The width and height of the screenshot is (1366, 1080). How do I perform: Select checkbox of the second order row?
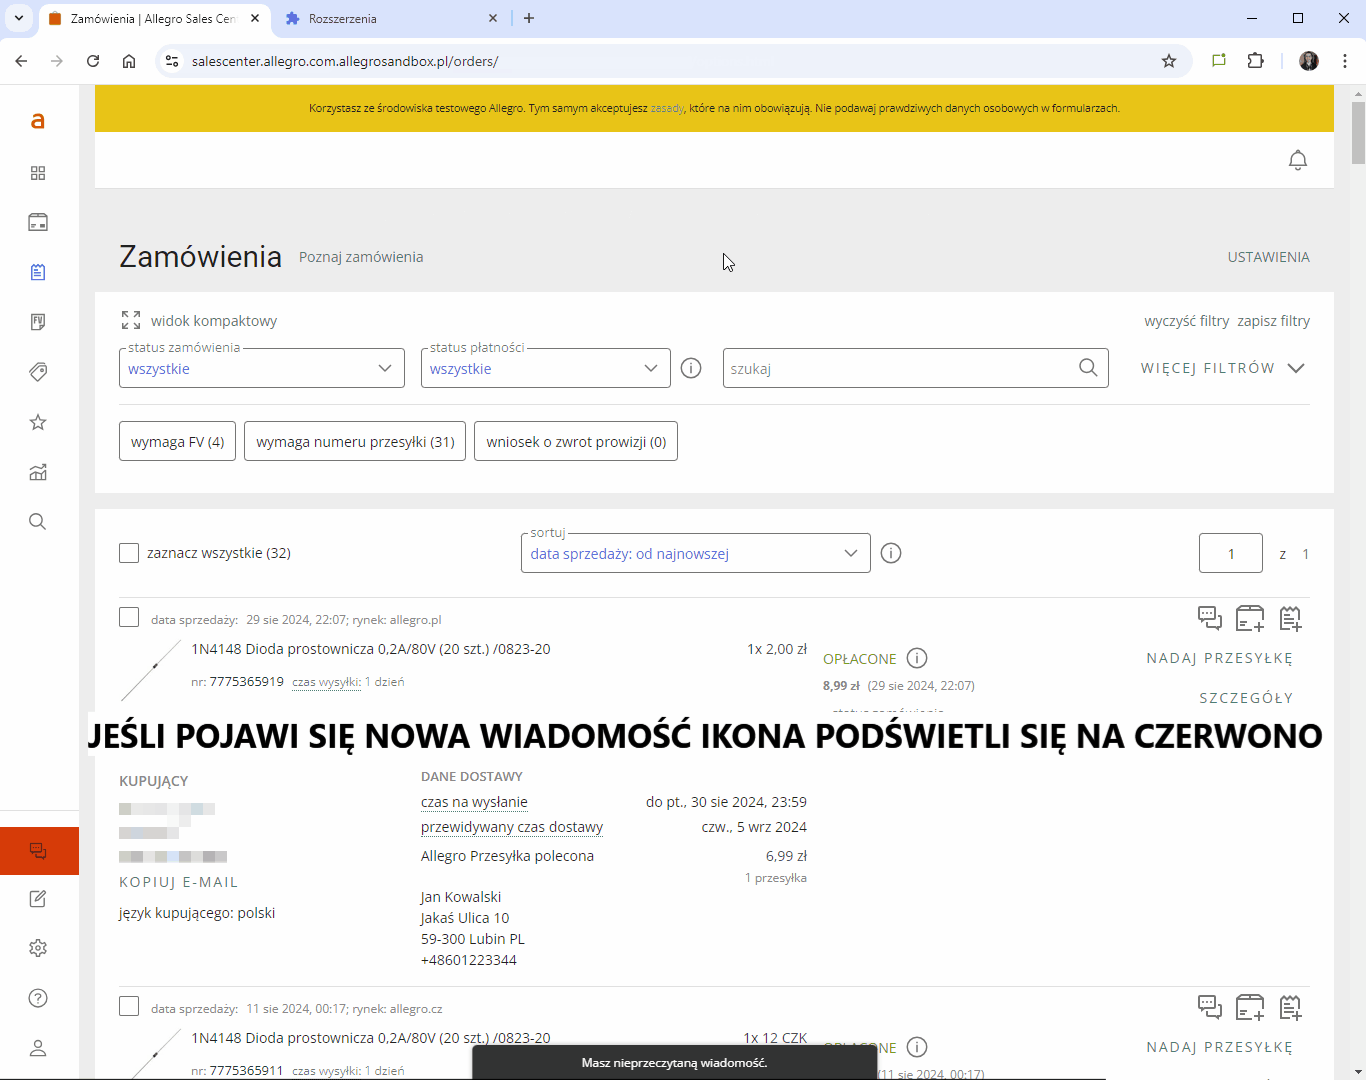pos(129,1006)
